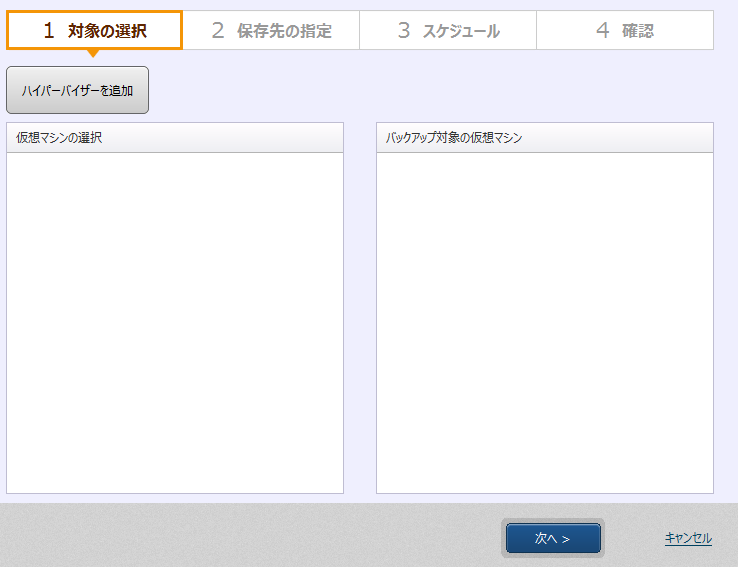Open the スケジュール step tab
This screenshot has width=738, height=567.
(448, 31)
